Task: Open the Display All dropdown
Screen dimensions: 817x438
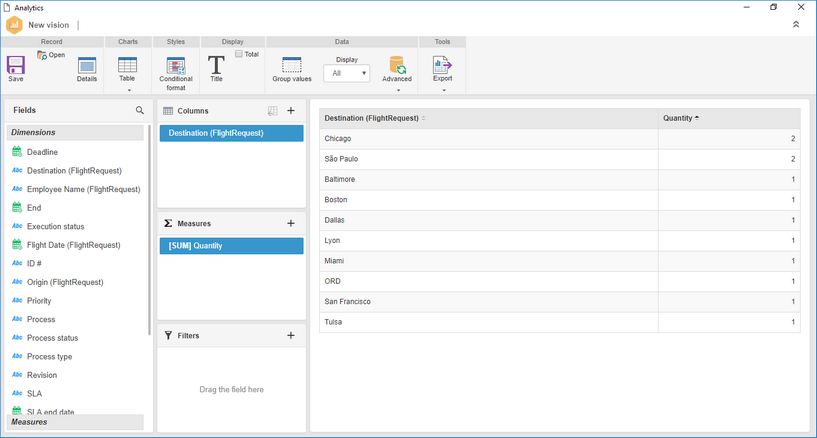Action: tap(346, 73)
